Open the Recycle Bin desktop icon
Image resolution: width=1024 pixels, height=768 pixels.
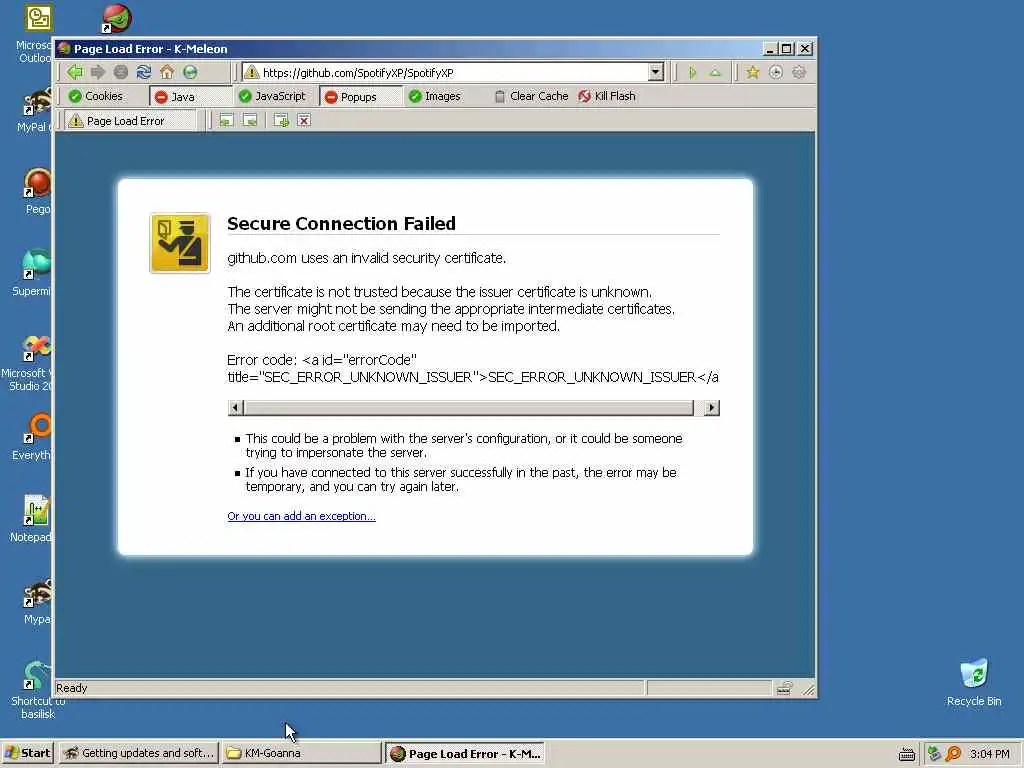pos(974,682)
